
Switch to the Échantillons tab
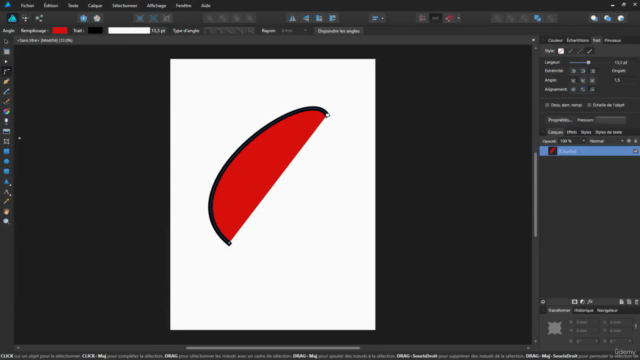coord(578,40)
